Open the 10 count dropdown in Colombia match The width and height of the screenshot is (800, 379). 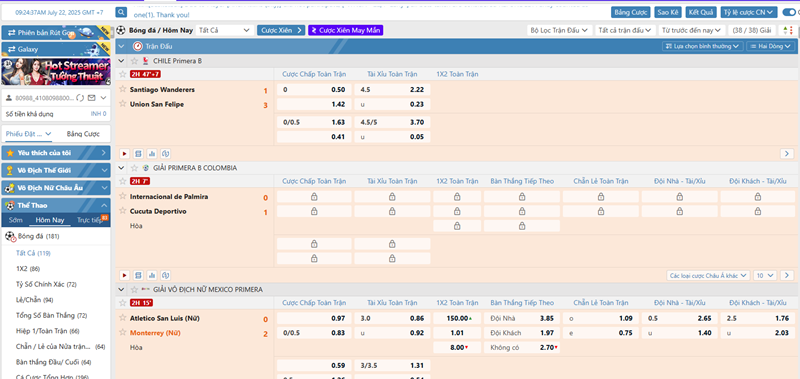[765, 275]
